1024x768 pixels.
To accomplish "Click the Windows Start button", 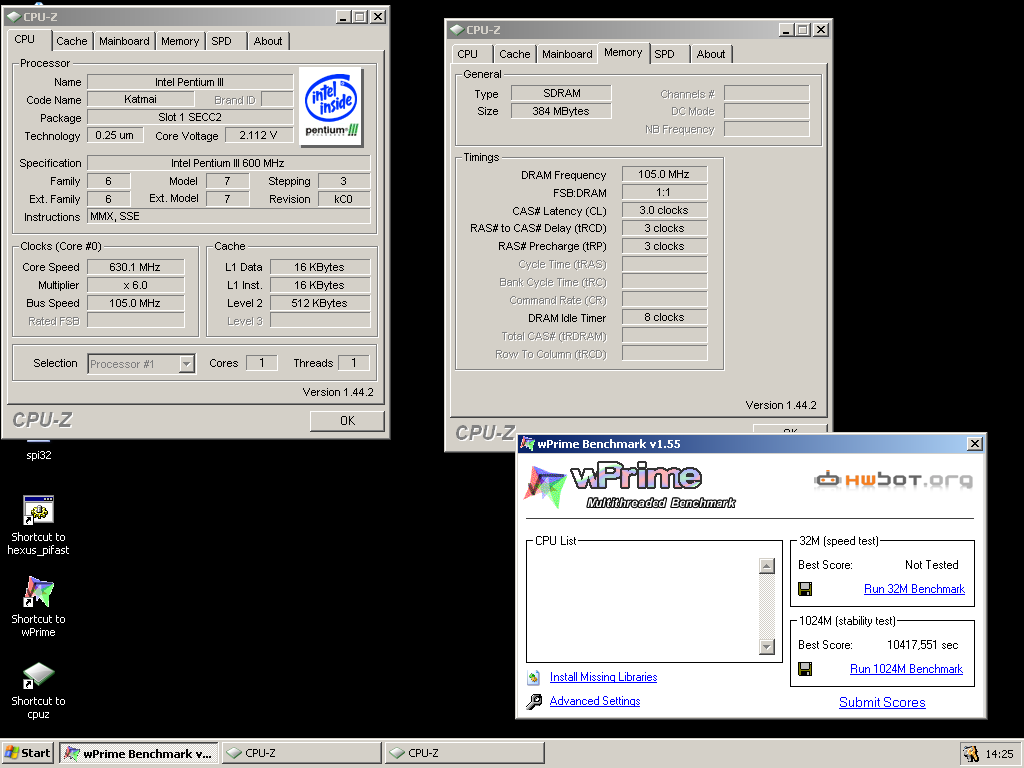I will pos(27,753).
